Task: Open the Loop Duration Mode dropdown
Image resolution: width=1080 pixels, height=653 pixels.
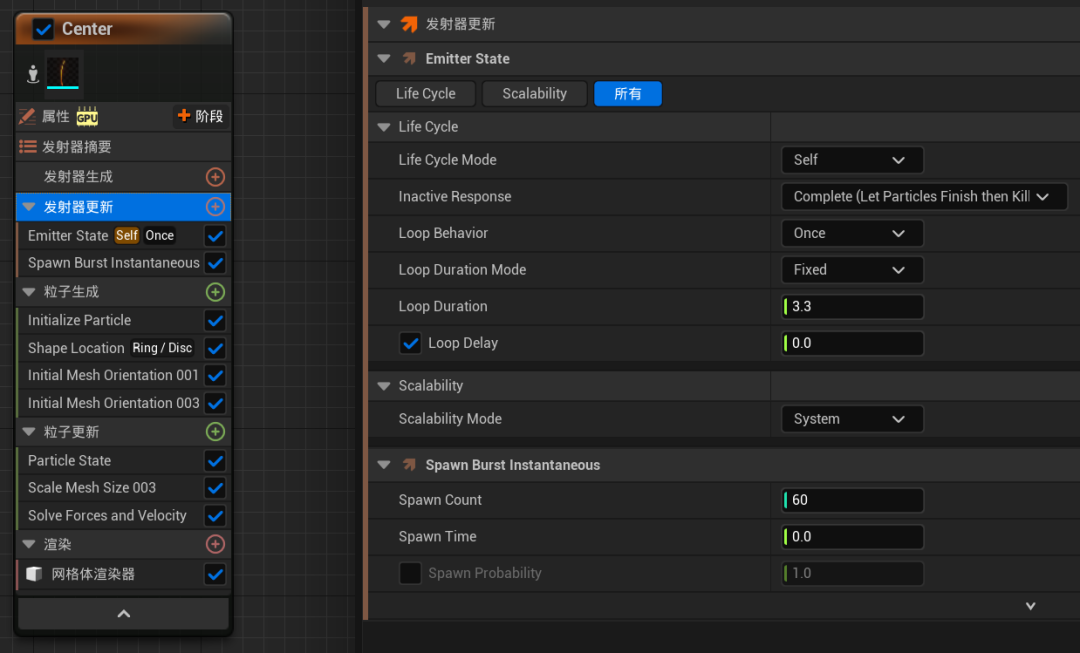Action: tap(852, 270)
